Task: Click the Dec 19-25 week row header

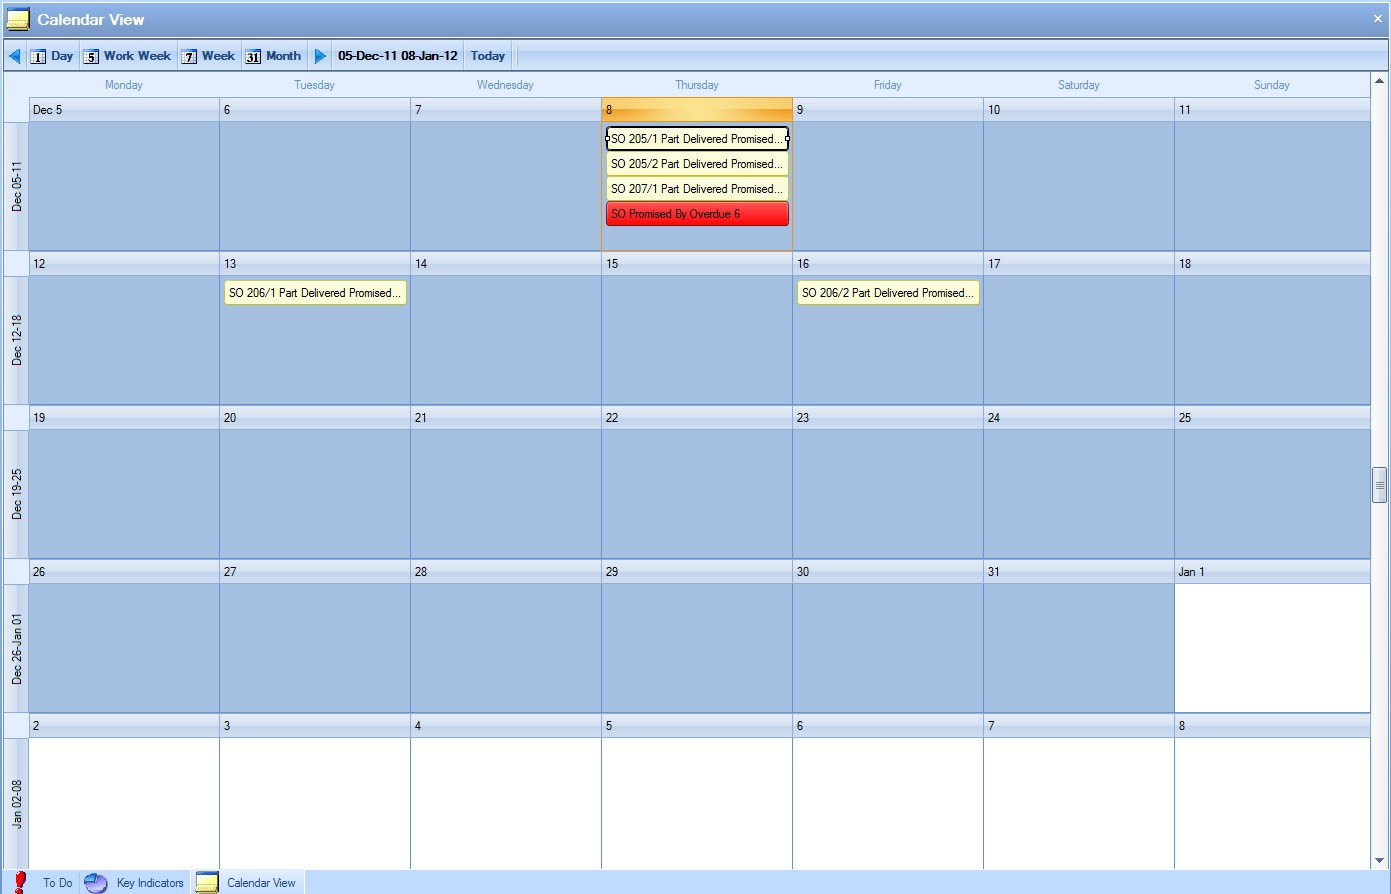Action: (x=16, y=494)
